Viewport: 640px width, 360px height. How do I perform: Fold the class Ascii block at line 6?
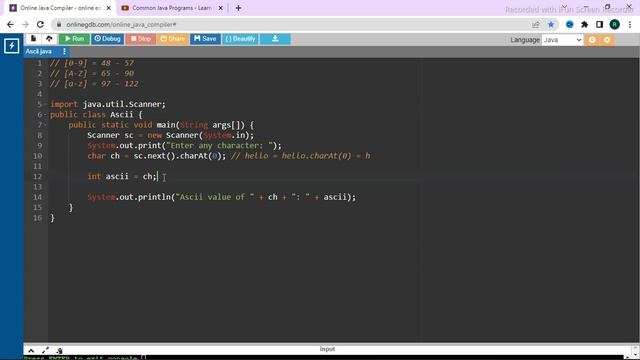click(45, 115)
